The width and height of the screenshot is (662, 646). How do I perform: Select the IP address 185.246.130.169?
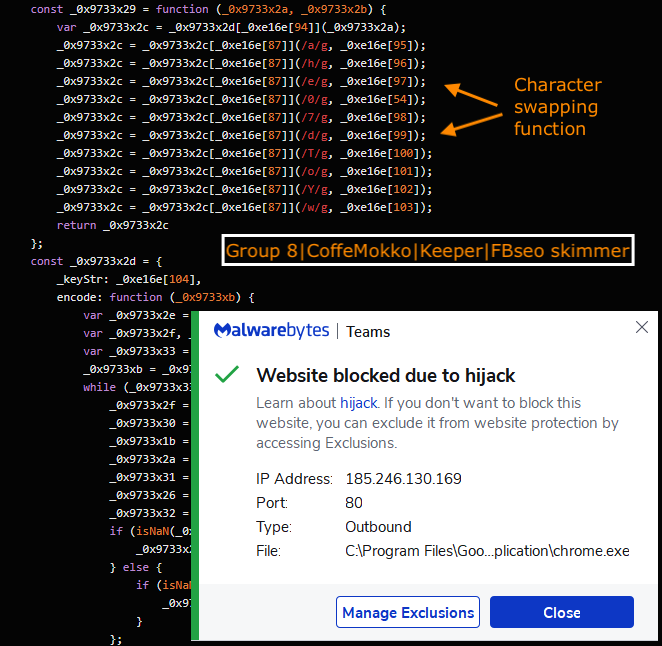click(x=403, y=479)
